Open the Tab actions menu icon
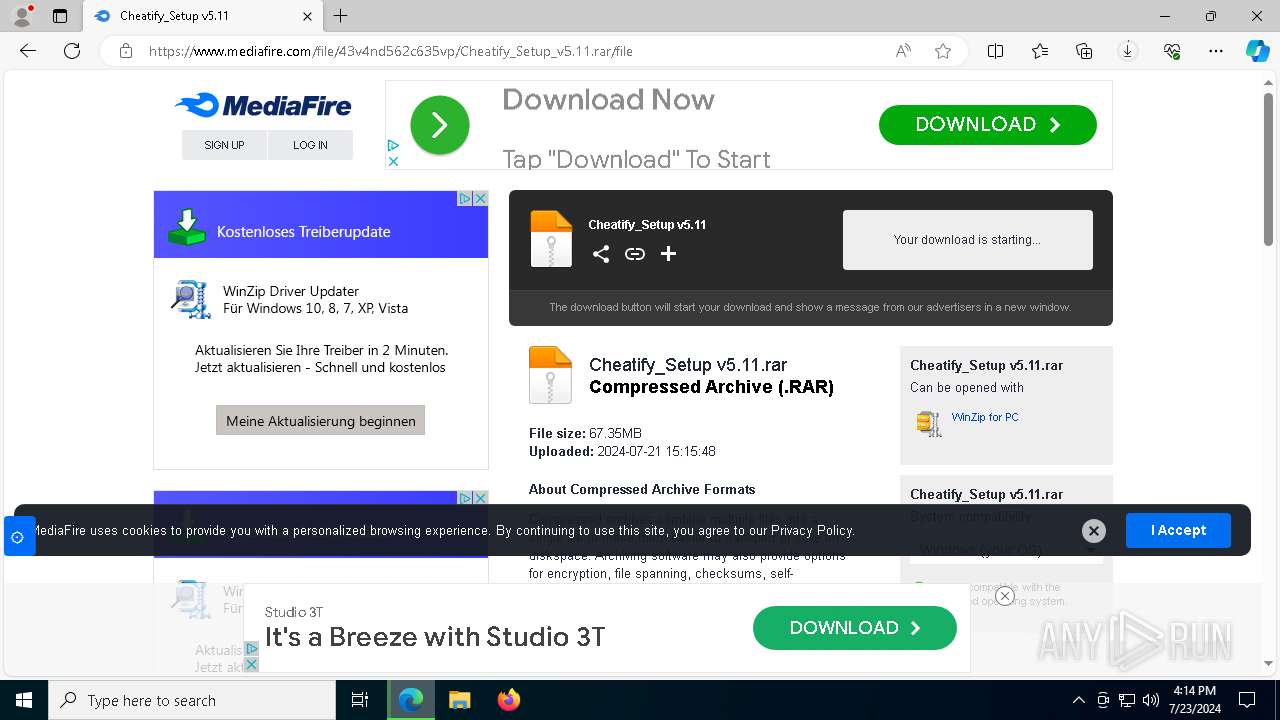 pos(60,16)
